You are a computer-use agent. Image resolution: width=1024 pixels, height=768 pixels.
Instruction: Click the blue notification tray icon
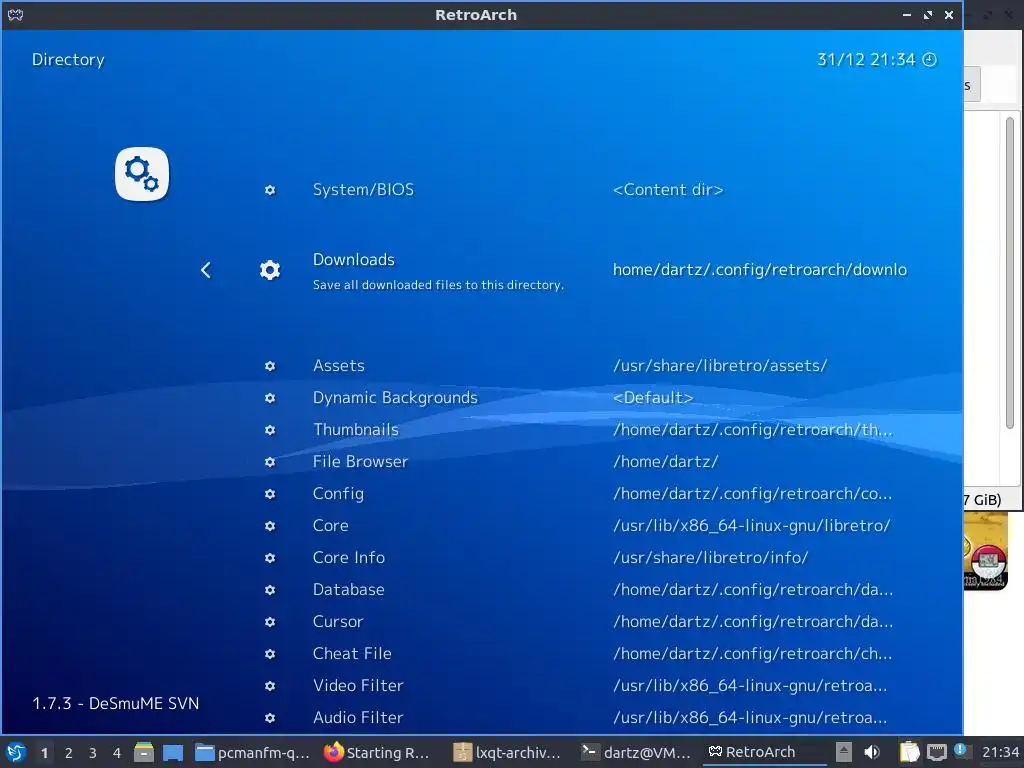(x=960, y=749)
